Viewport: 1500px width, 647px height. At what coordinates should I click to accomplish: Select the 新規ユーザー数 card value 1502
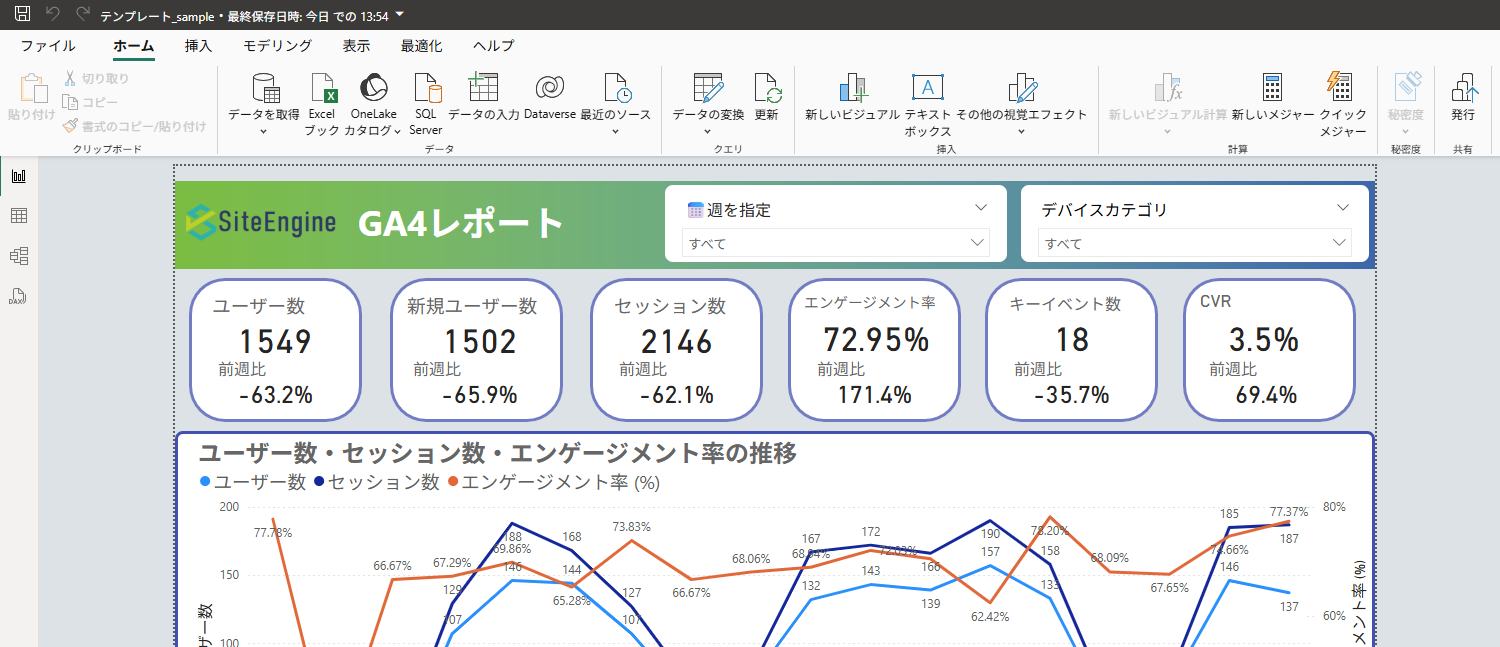(479, 342)
